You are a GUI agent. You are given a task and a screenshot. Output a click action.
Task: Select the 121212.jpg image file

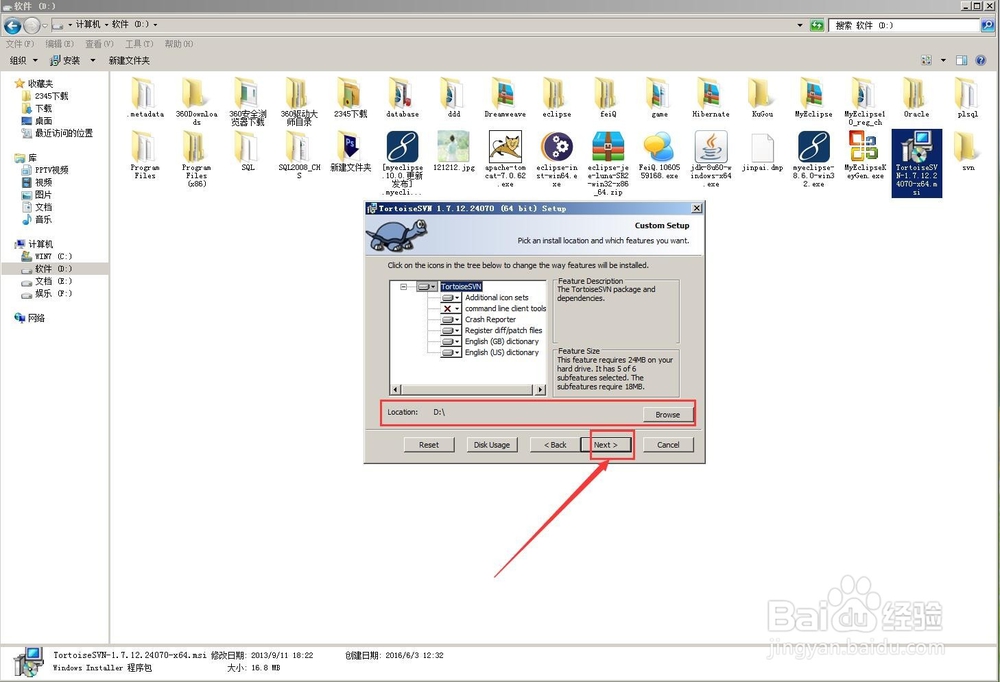click(x=453, y=151)
